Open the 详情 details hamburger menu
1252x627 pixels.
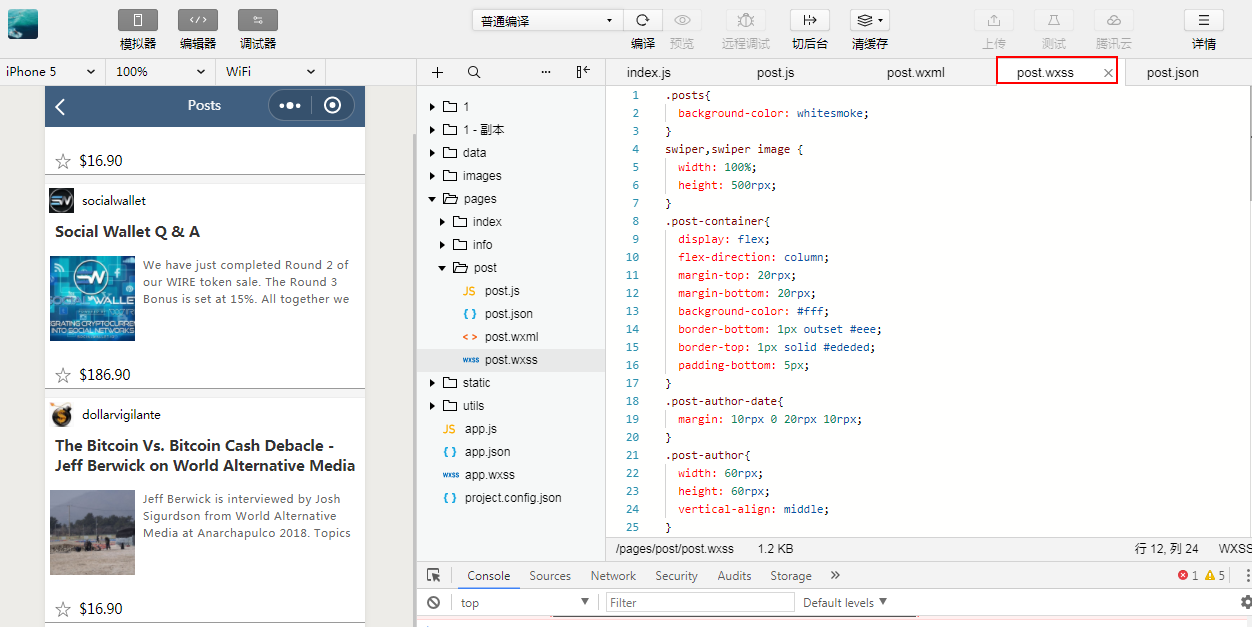coord(1203,20)
